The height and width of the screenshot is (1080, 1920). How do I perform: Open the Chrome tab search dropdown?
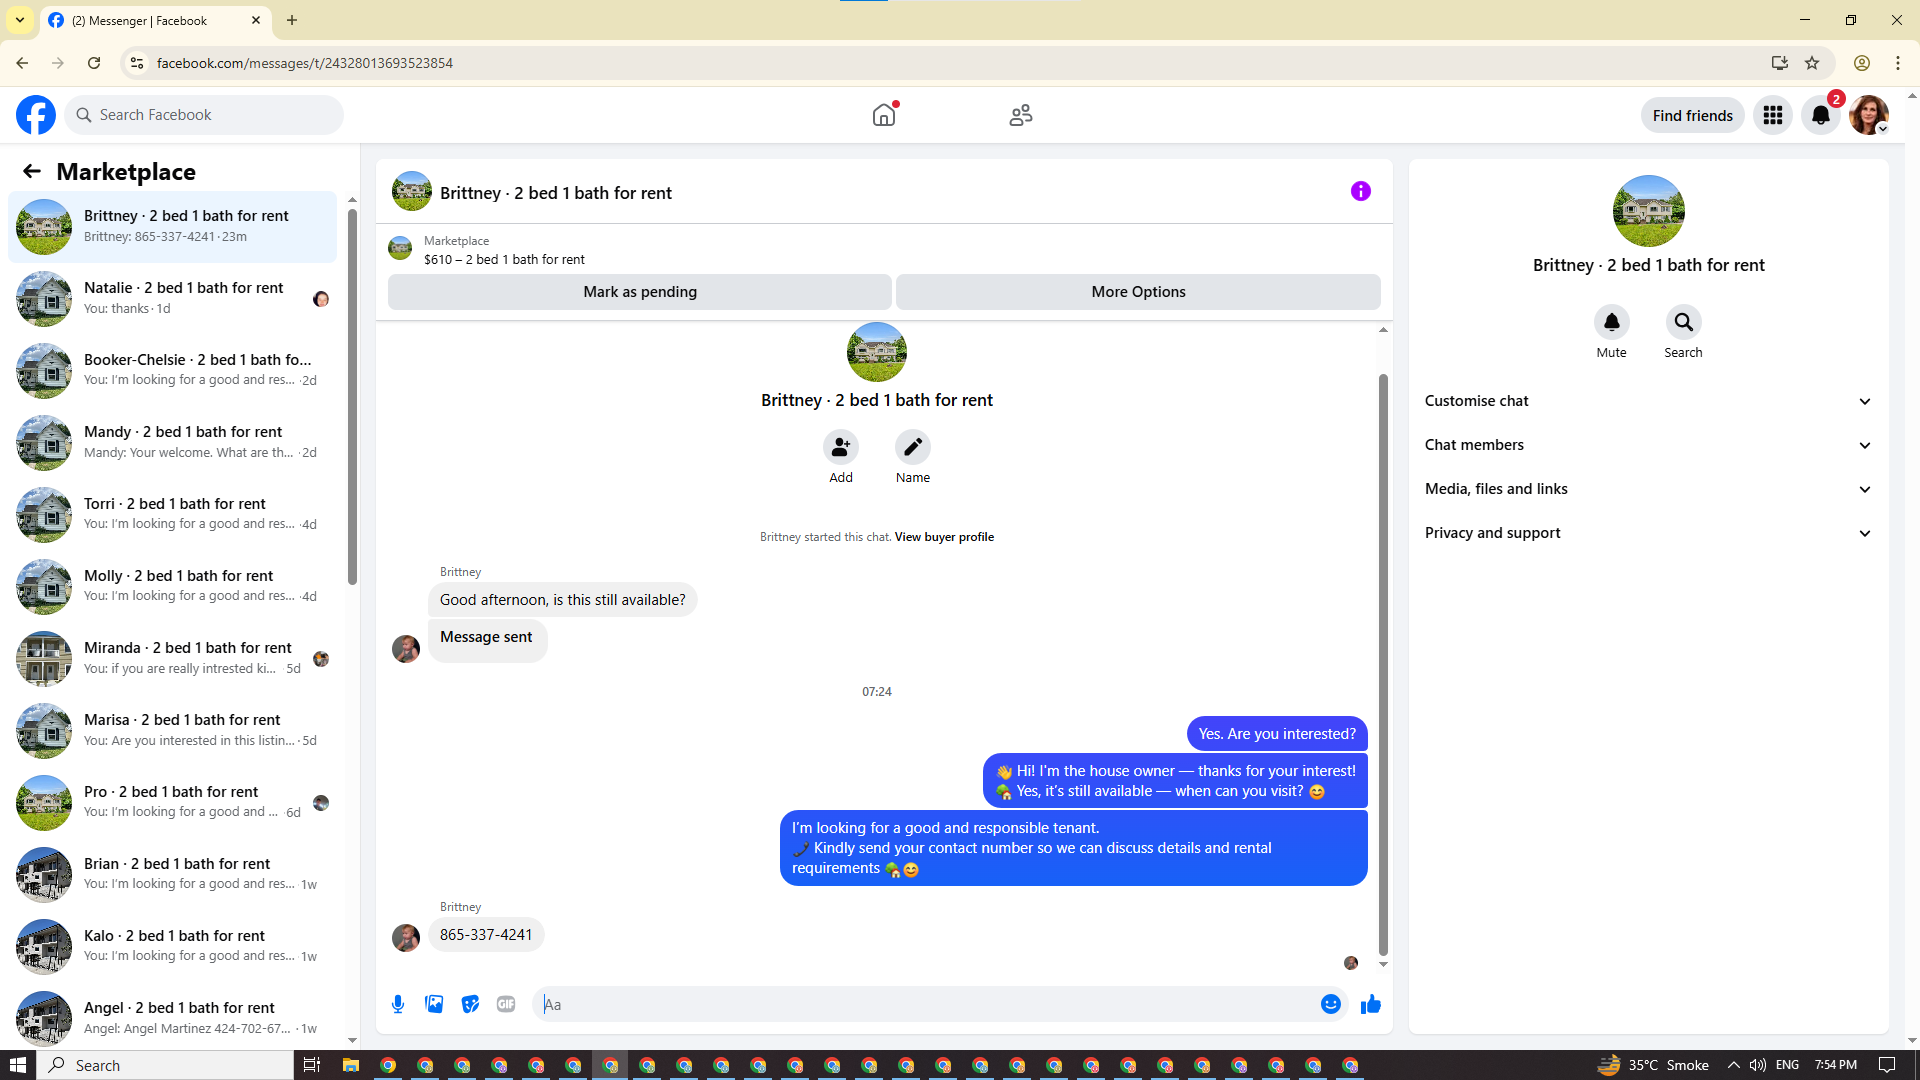click(x=20, y=20)
